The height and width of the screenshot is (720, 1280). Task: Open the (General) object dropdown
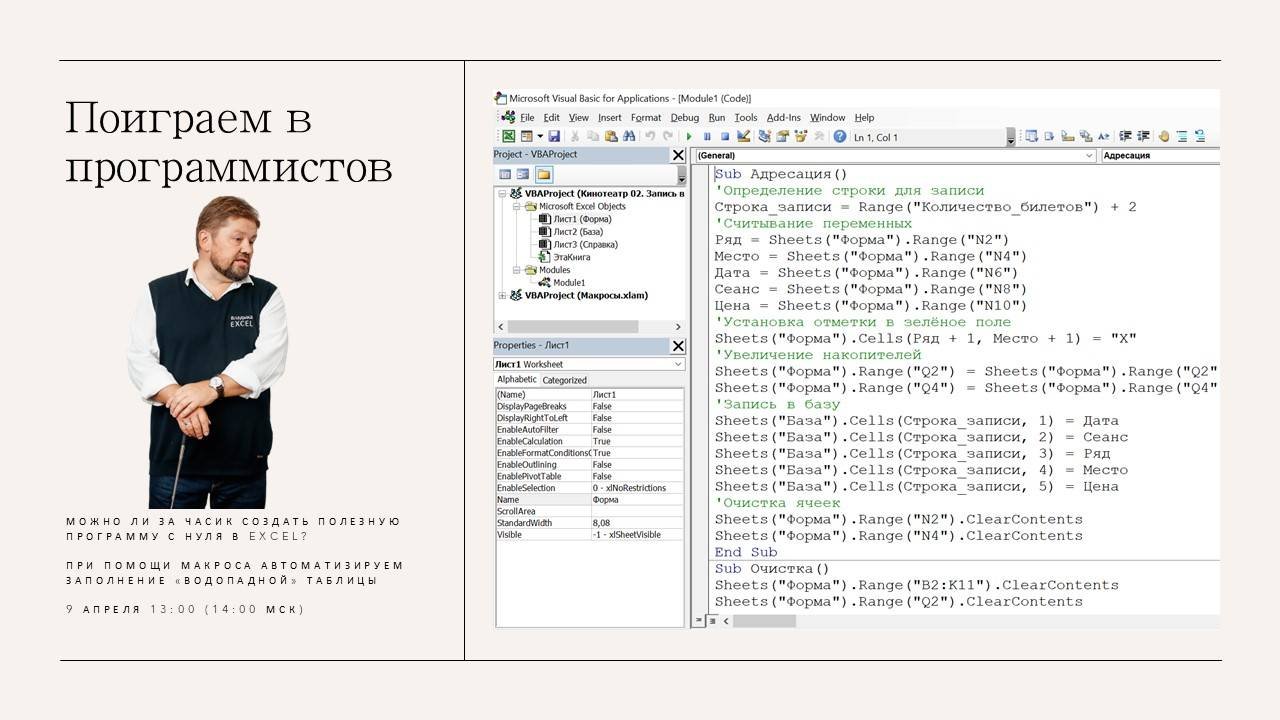pos(1089,156)
